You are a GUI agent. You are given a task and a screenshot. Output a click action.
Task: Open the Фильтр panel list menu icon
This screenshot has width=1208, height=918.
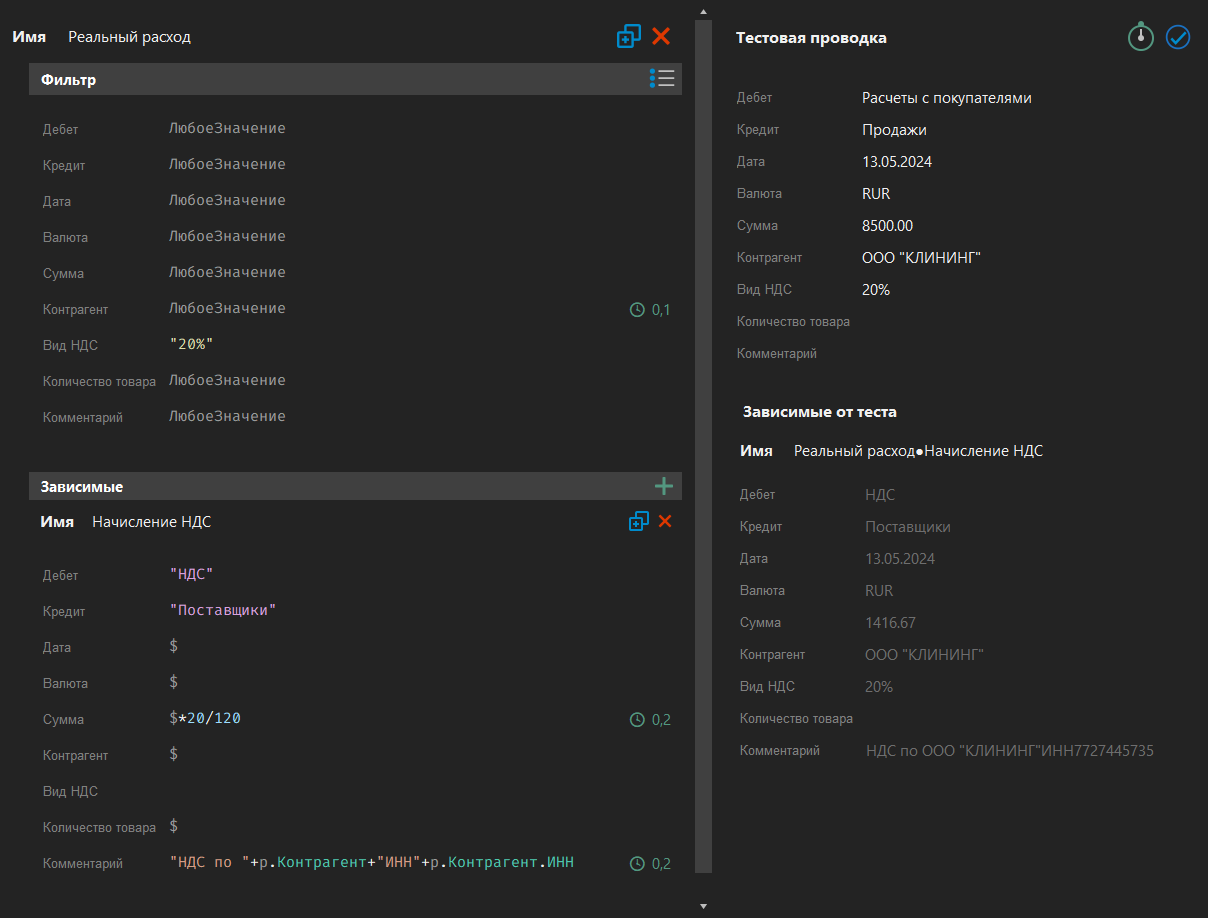[662, 78]
